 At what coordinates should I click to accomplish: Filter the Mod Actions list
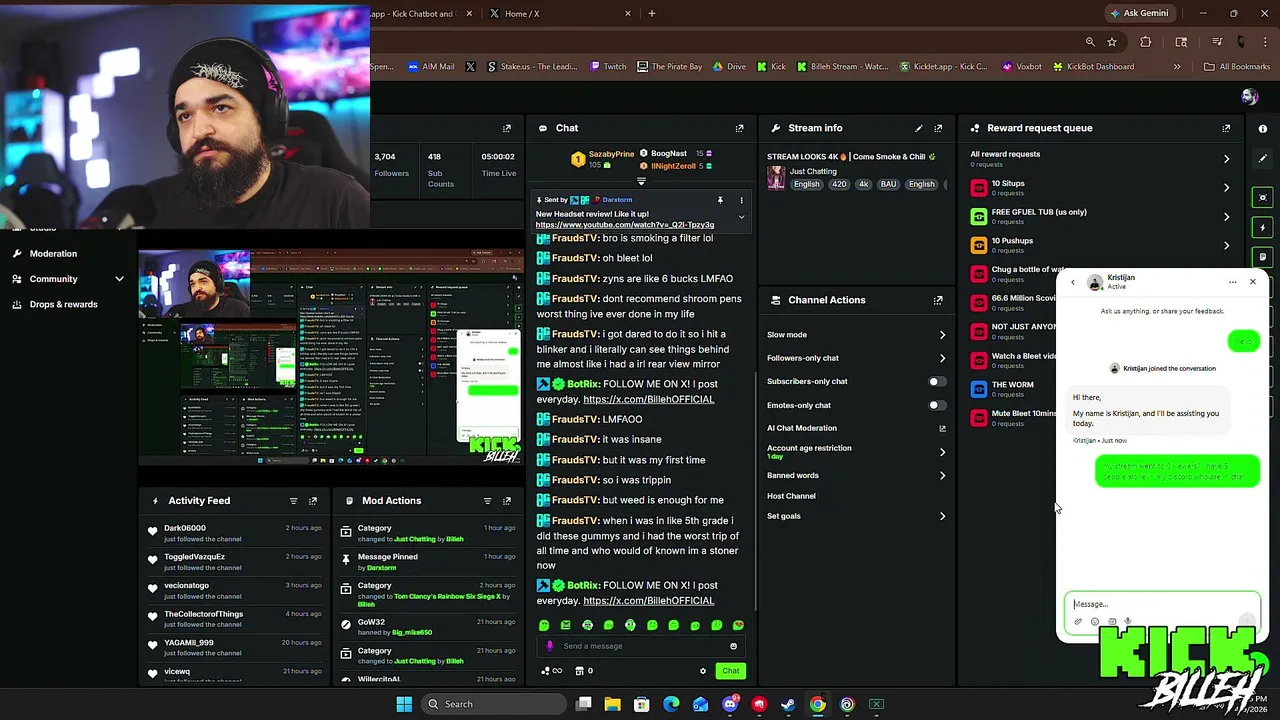click(x=487, y=501)
